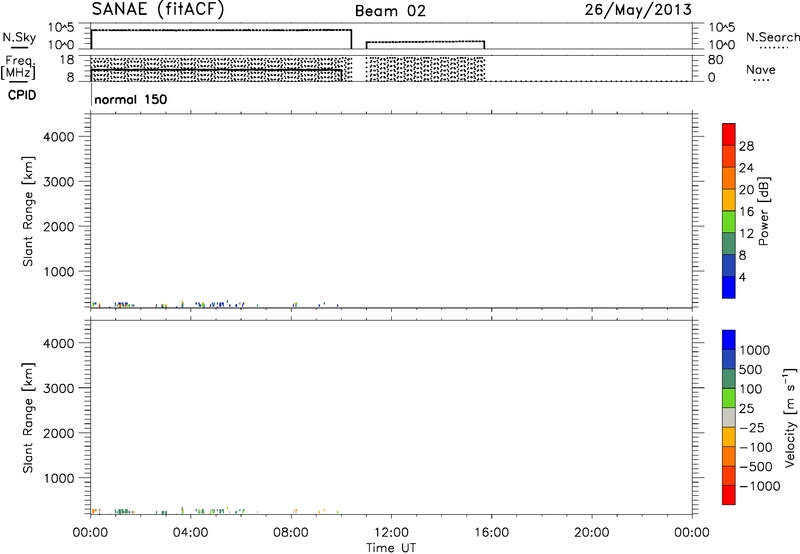Click the 4000 tick on power panel axis
The height and width of the screenshot is (554, 800).
(x=59, y=137)
